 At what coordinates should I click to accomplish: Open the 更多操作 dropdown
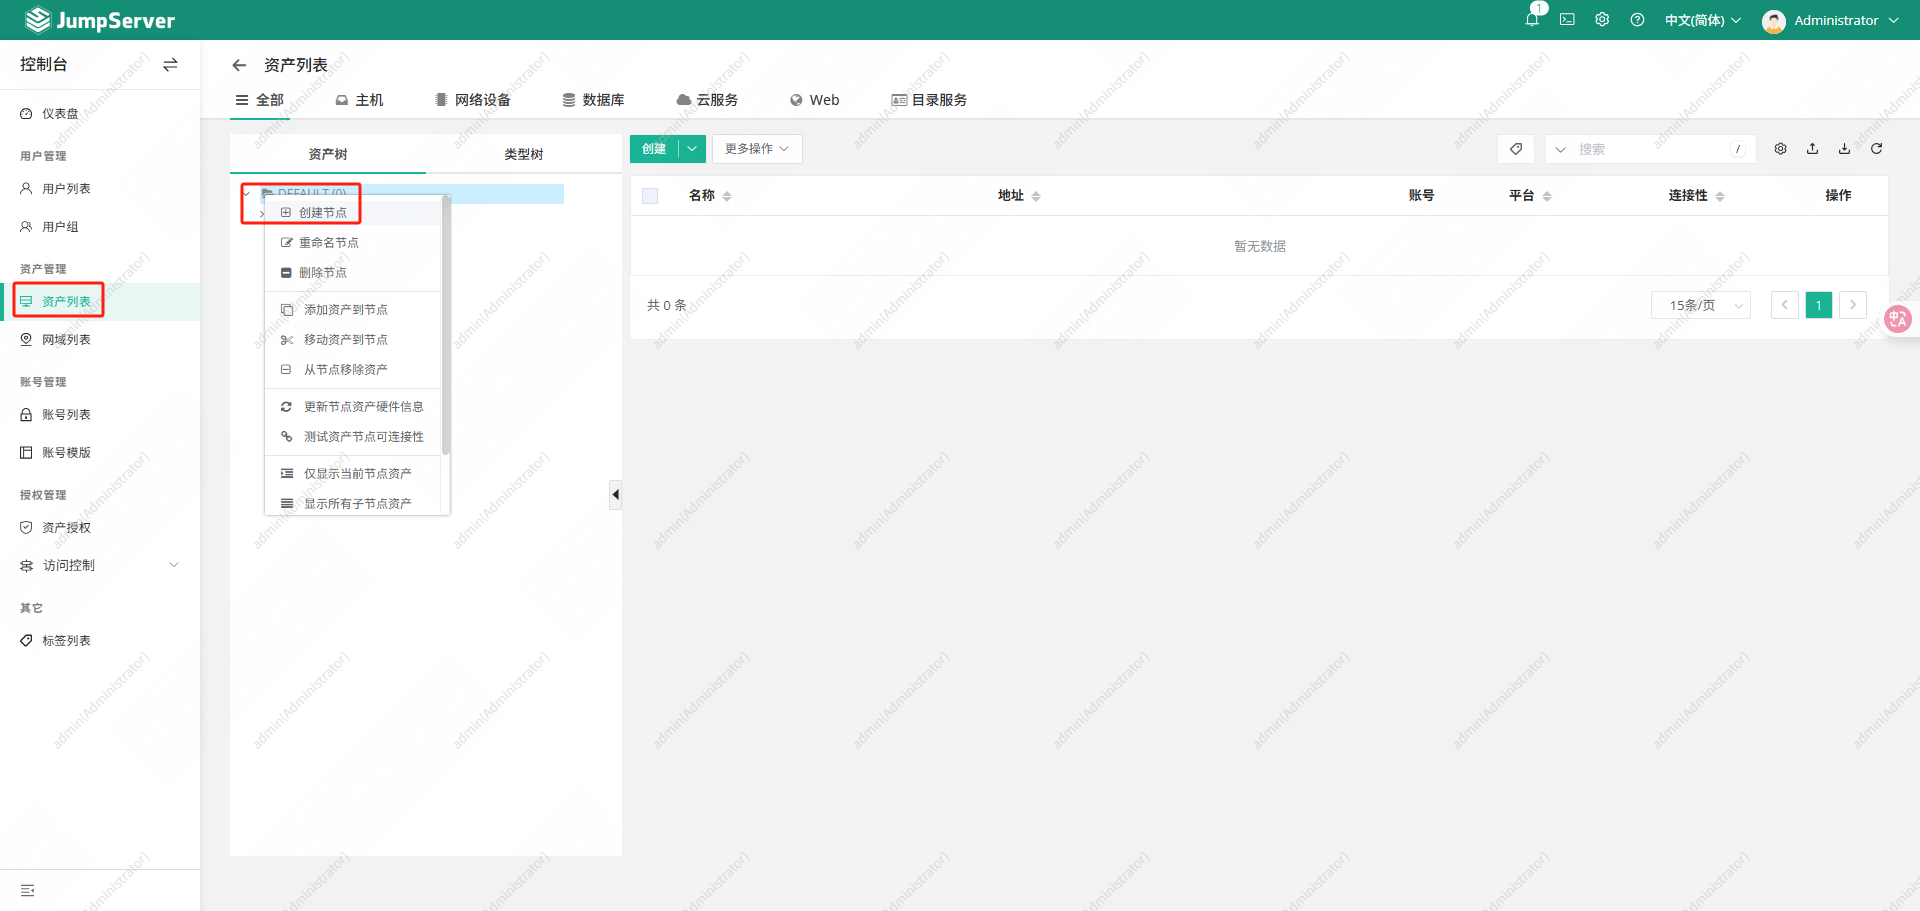(757, 149)
